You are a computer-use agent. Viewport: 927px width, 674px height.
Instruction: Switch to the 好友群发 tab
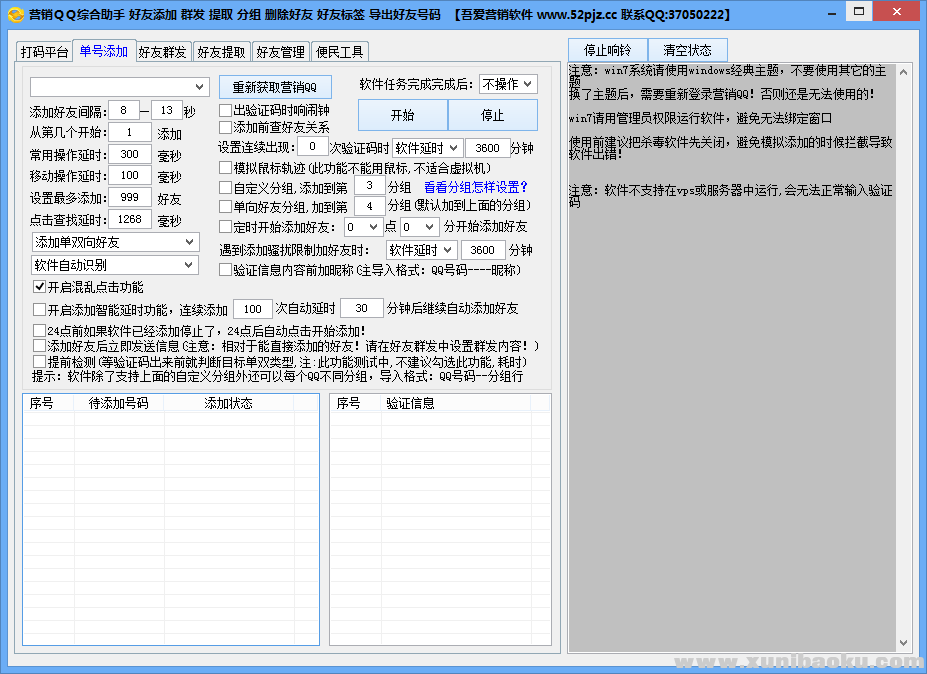pyautogui.click(x=162, y=52)
